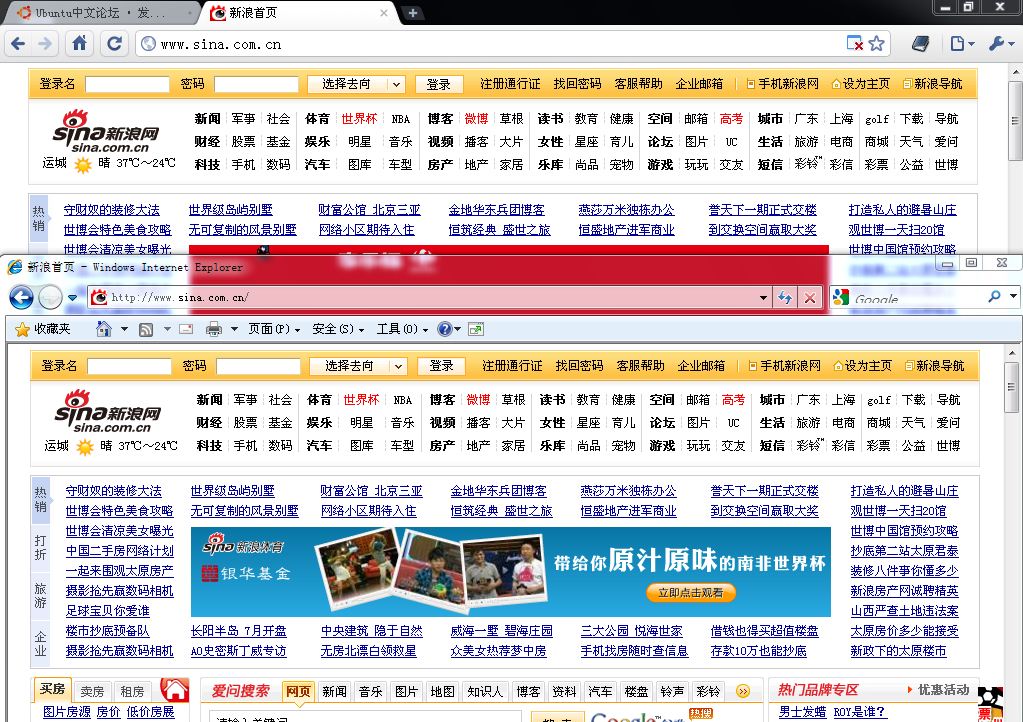This screenshot has height=722, width=1023.
Task: Expand IE's recent pages arrow beside forward
Action: tap(72, 298)
